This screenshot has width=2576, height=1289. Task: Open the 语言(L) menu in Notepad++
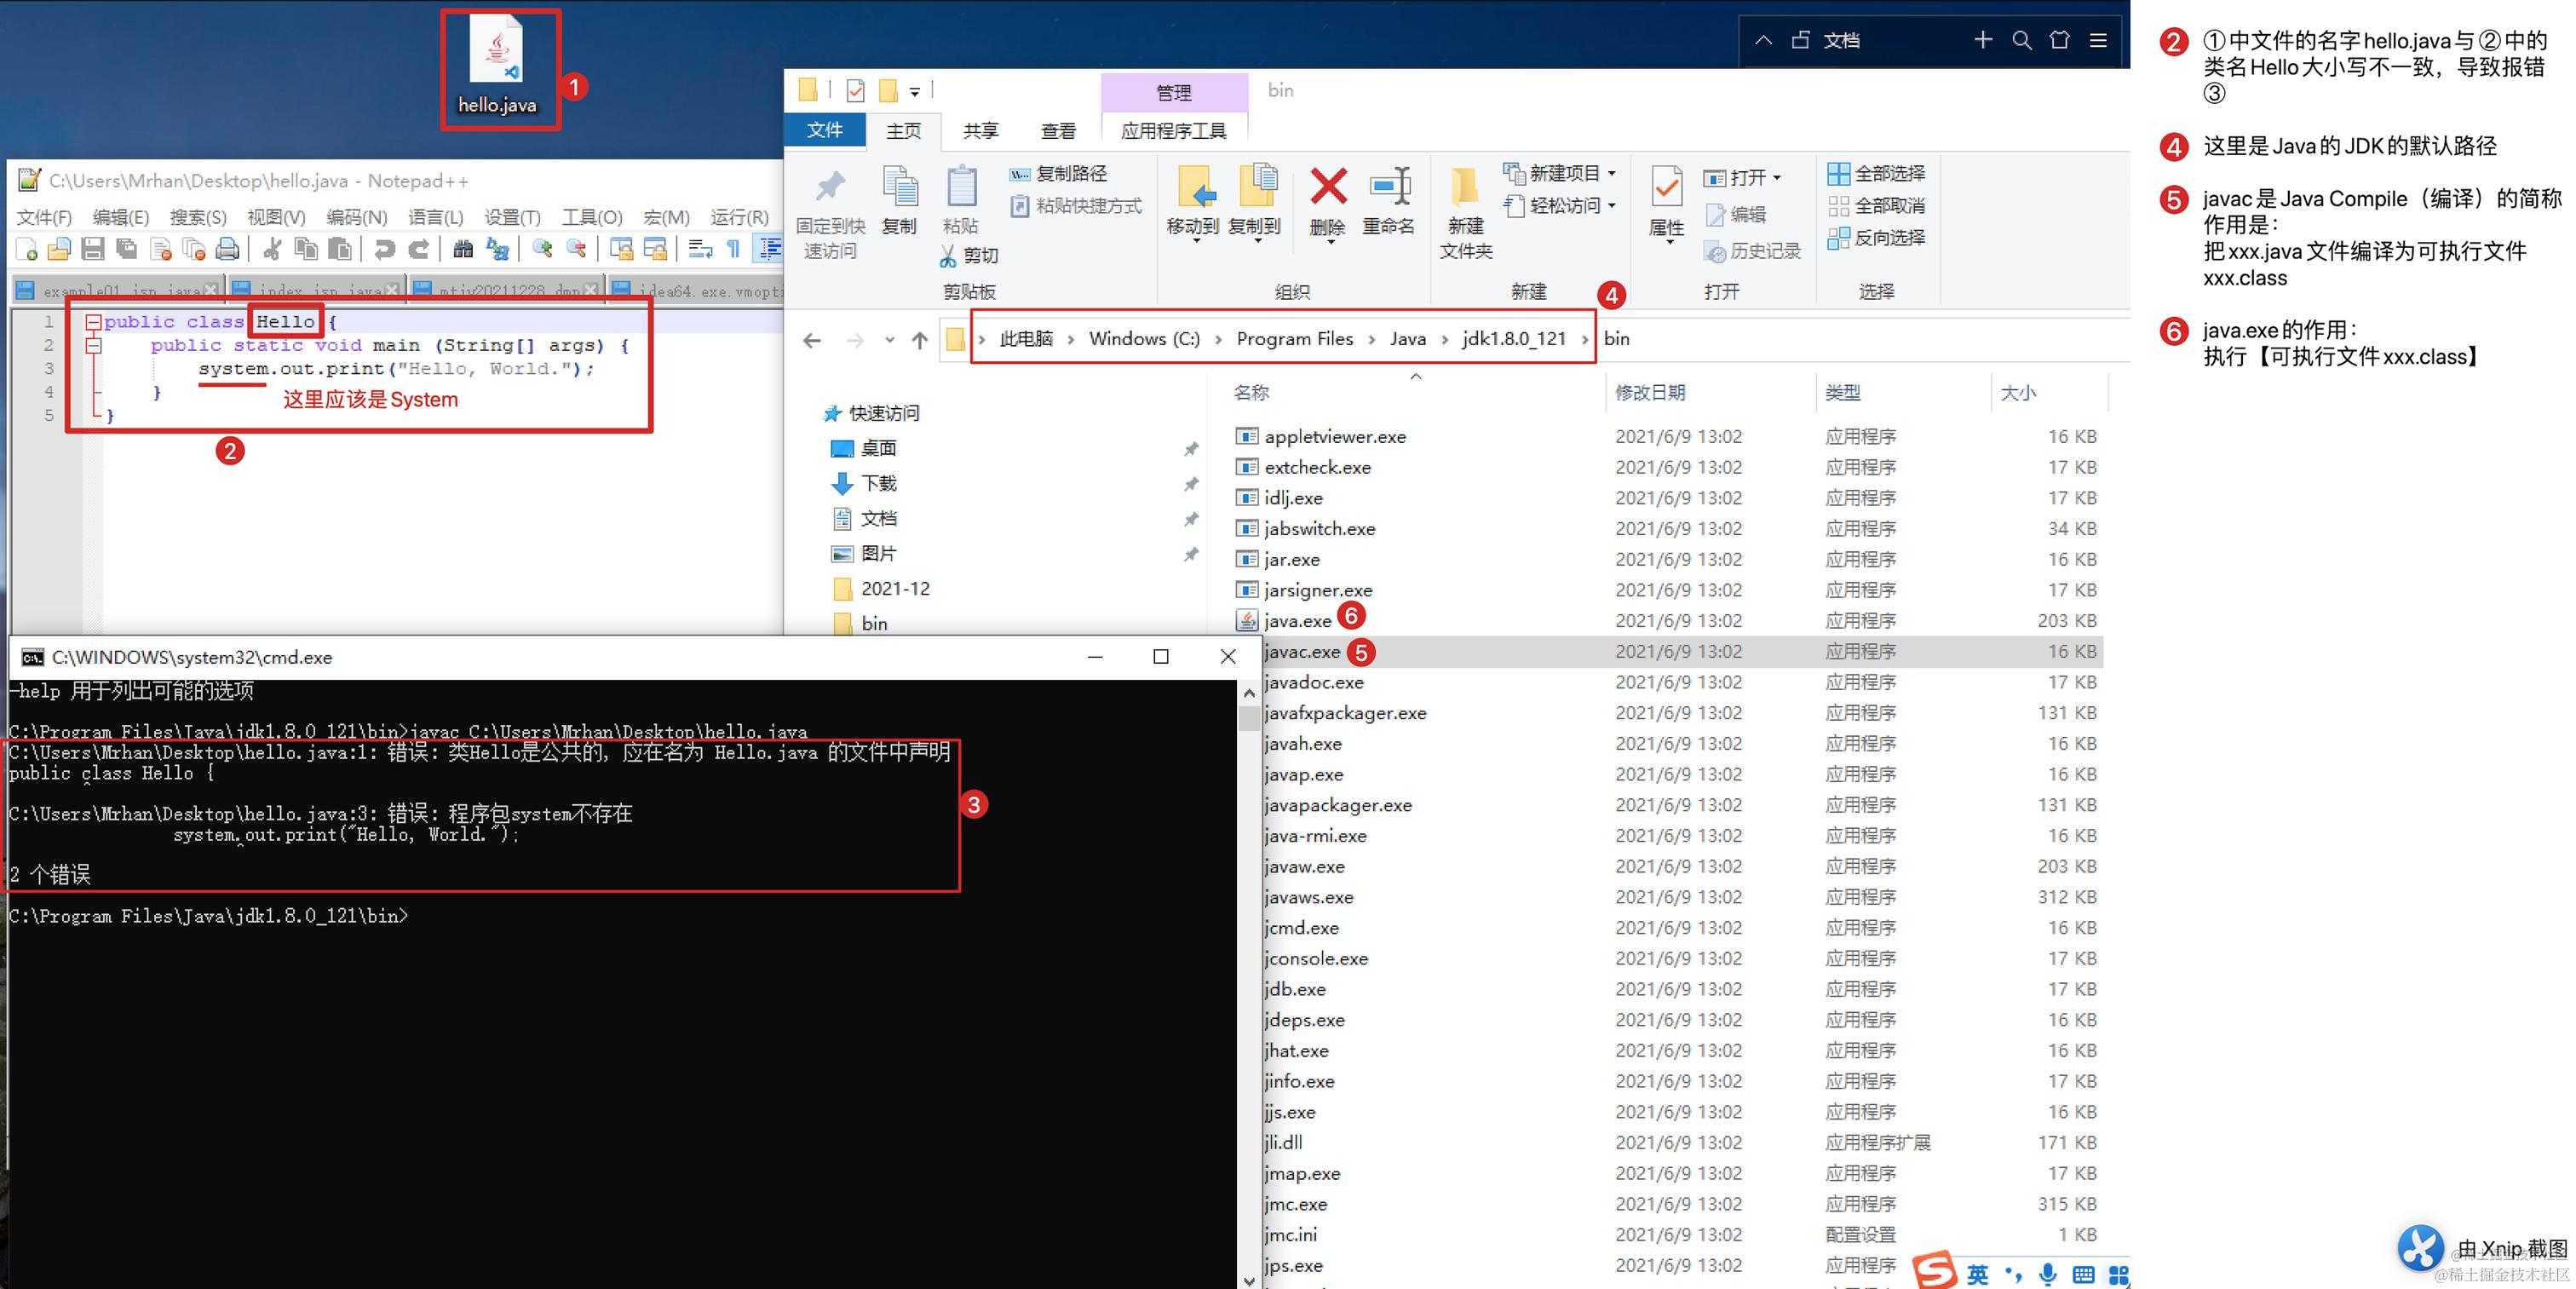435,217
